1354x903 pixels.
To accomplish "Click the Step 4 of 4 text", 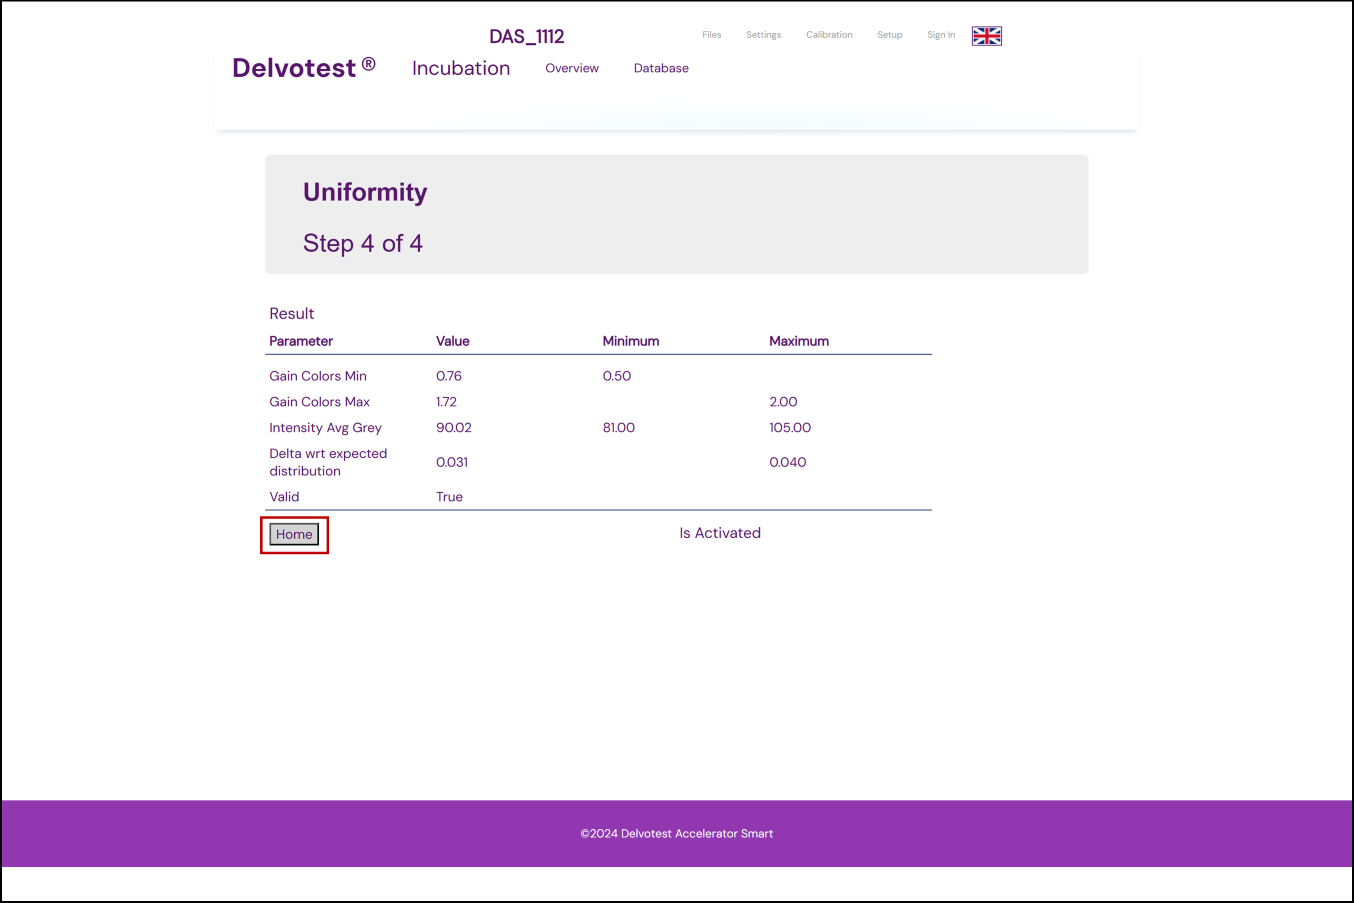I will (362, 244).
